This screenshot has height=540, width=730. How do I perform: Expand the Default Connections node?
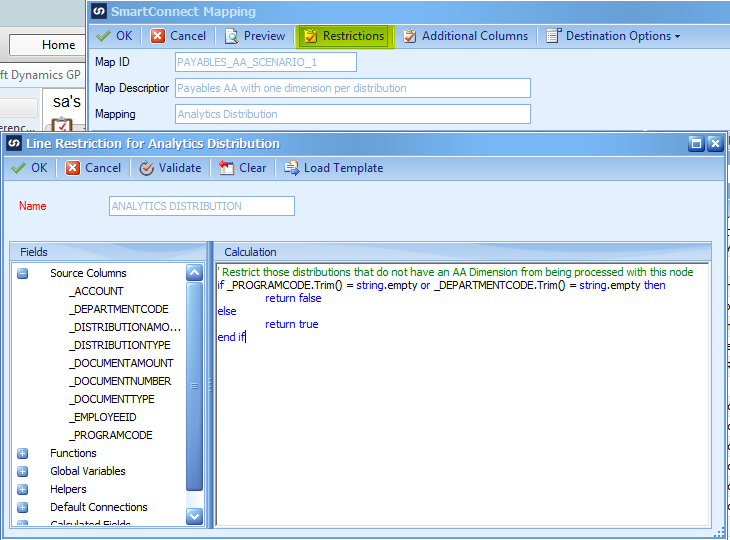[x=22, y=507]
